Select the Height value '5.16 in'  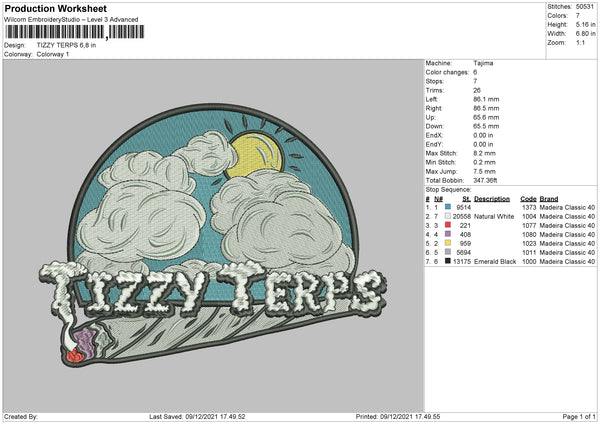[585, 24]
